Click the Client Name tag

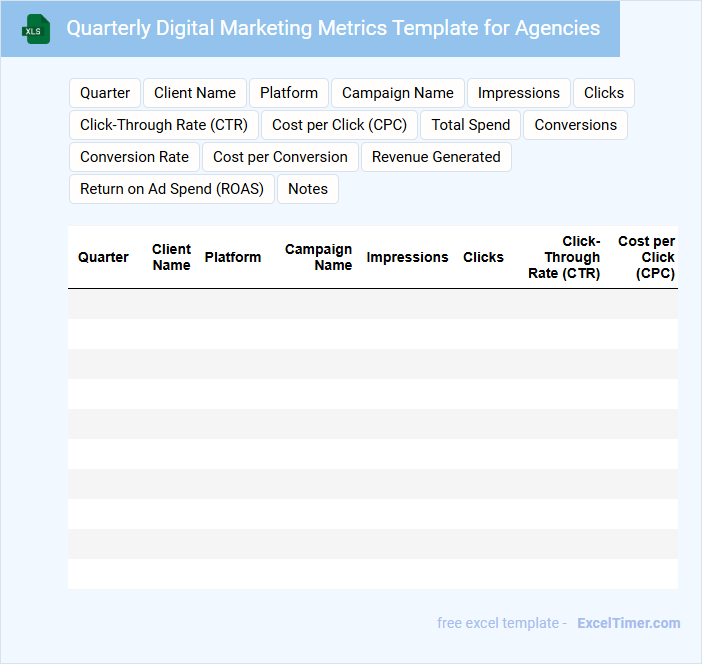click(x=195, y=93)
